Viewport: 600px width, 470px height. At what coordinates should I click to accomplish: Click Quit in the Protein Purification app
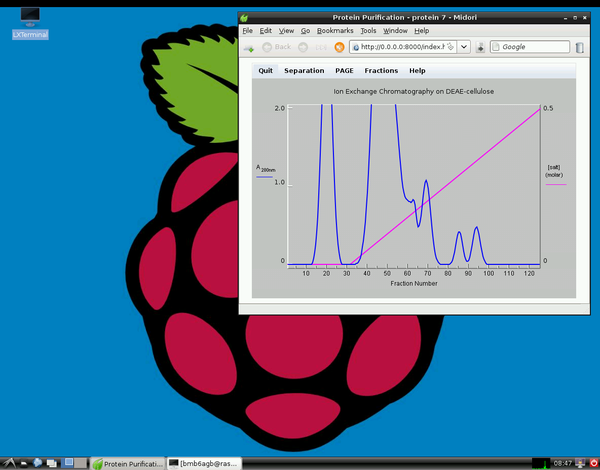(x=265, y=71)
